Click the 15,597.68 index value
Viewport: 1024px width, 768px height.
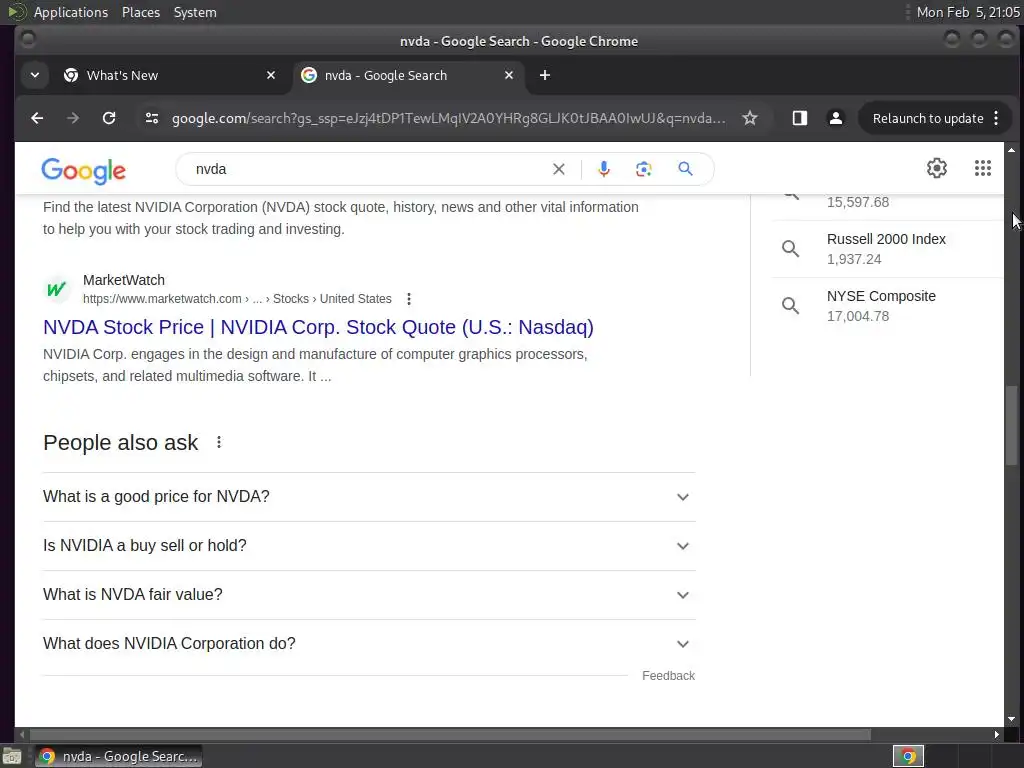[857, 202]
